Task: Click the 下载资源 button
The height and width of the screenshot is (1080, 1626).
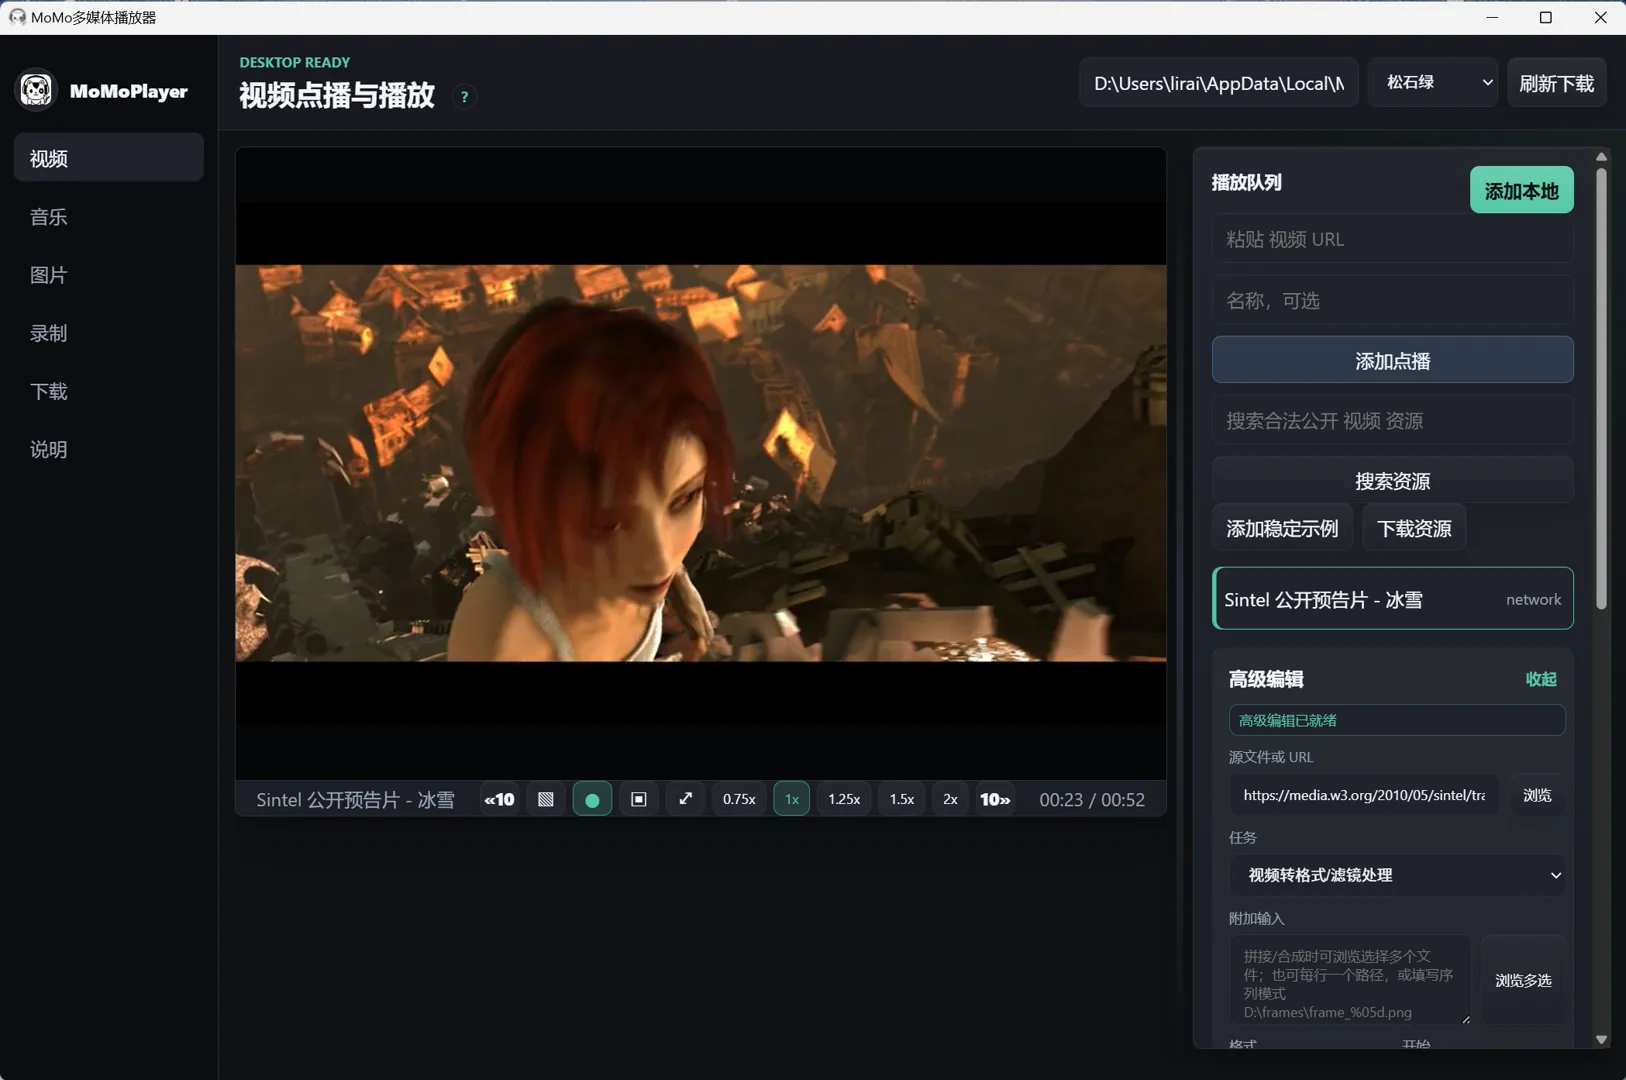Action: coord(1414,528)
